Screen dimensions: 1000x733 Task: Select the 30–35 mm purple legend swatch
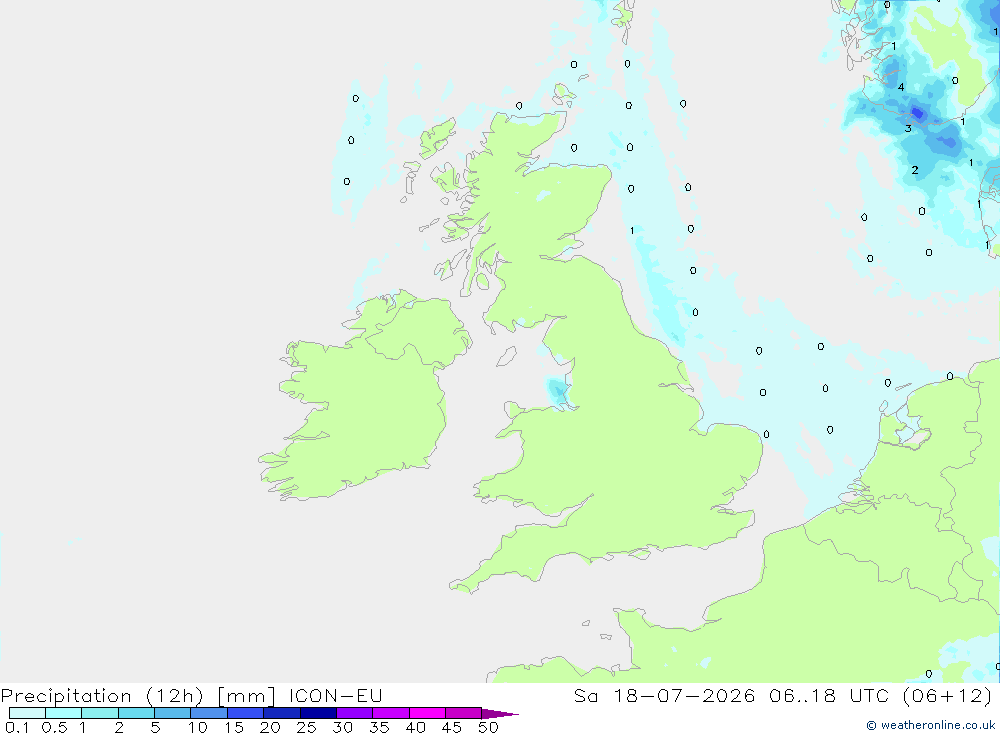(x=354, y=713)
